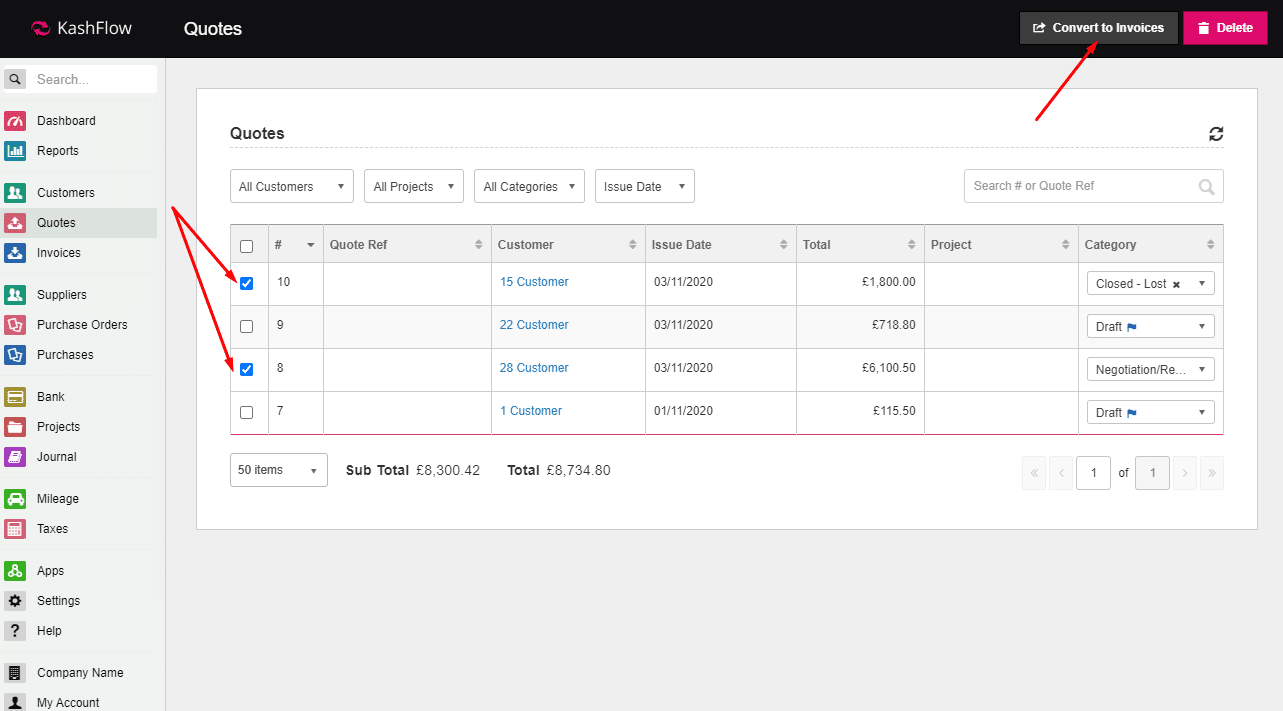The image size is (1283, 711).
Task: Click the Dashboard gauge icon in sidebar
Action: point(15,121)
